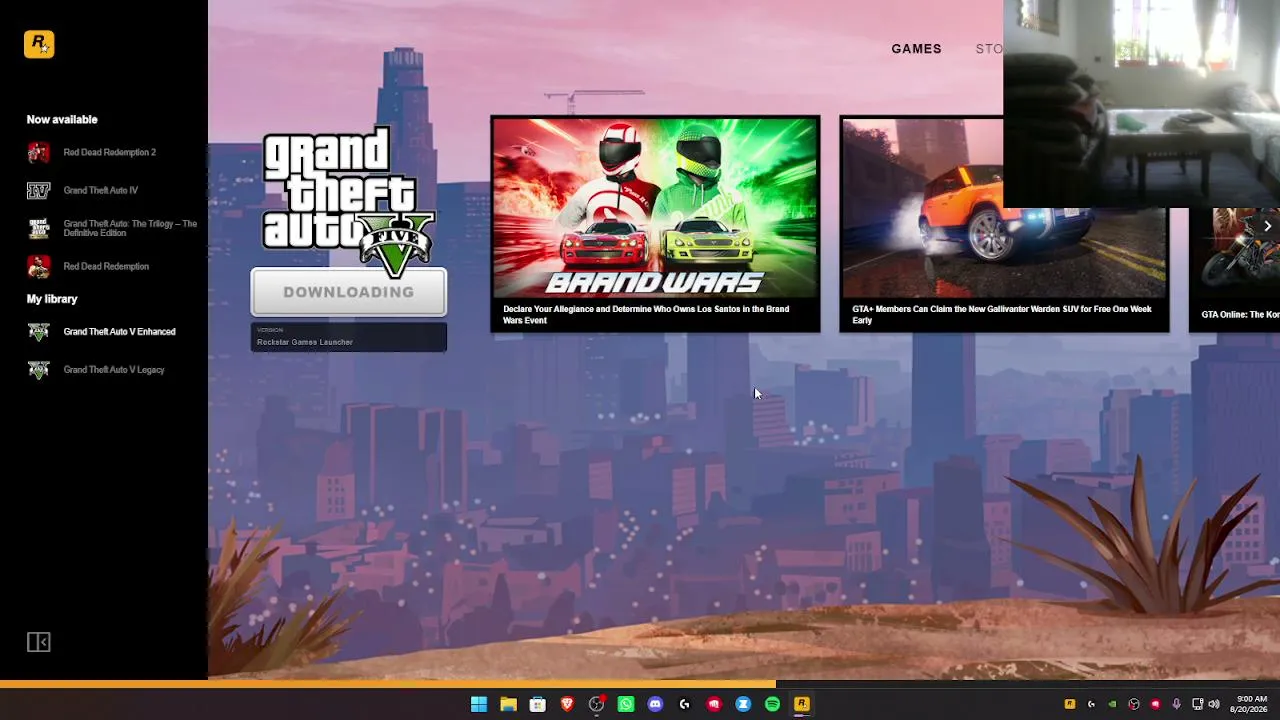Click the Rockstar icon in the system tray
Image resolution: width=1280 pixels, height=720 pixels.
1070,704
